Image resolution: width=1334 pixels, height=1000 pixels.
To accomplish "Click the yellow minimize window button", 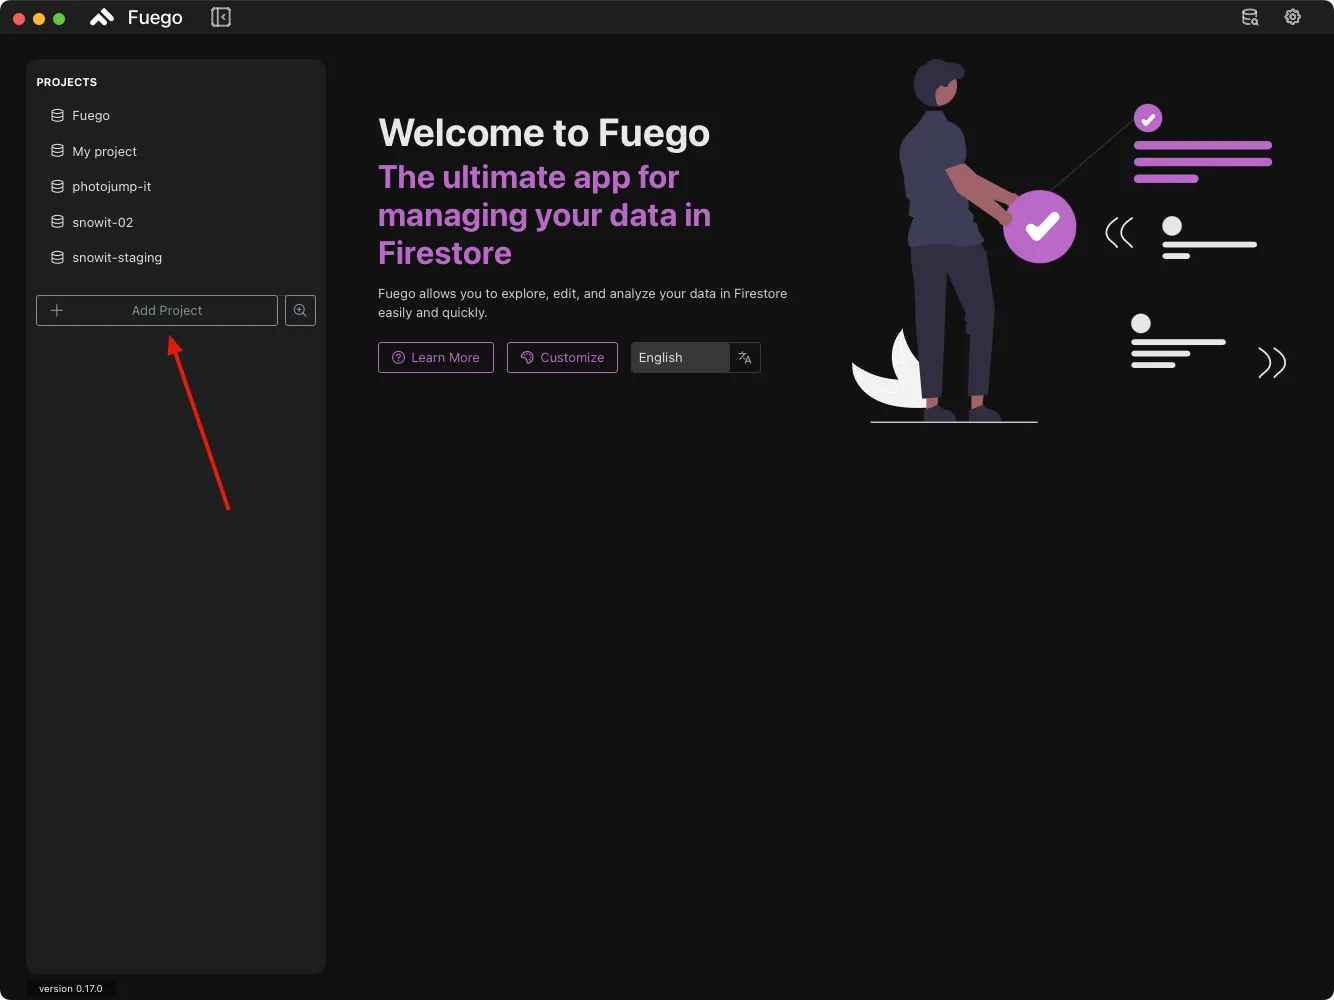I will (39, 18).
